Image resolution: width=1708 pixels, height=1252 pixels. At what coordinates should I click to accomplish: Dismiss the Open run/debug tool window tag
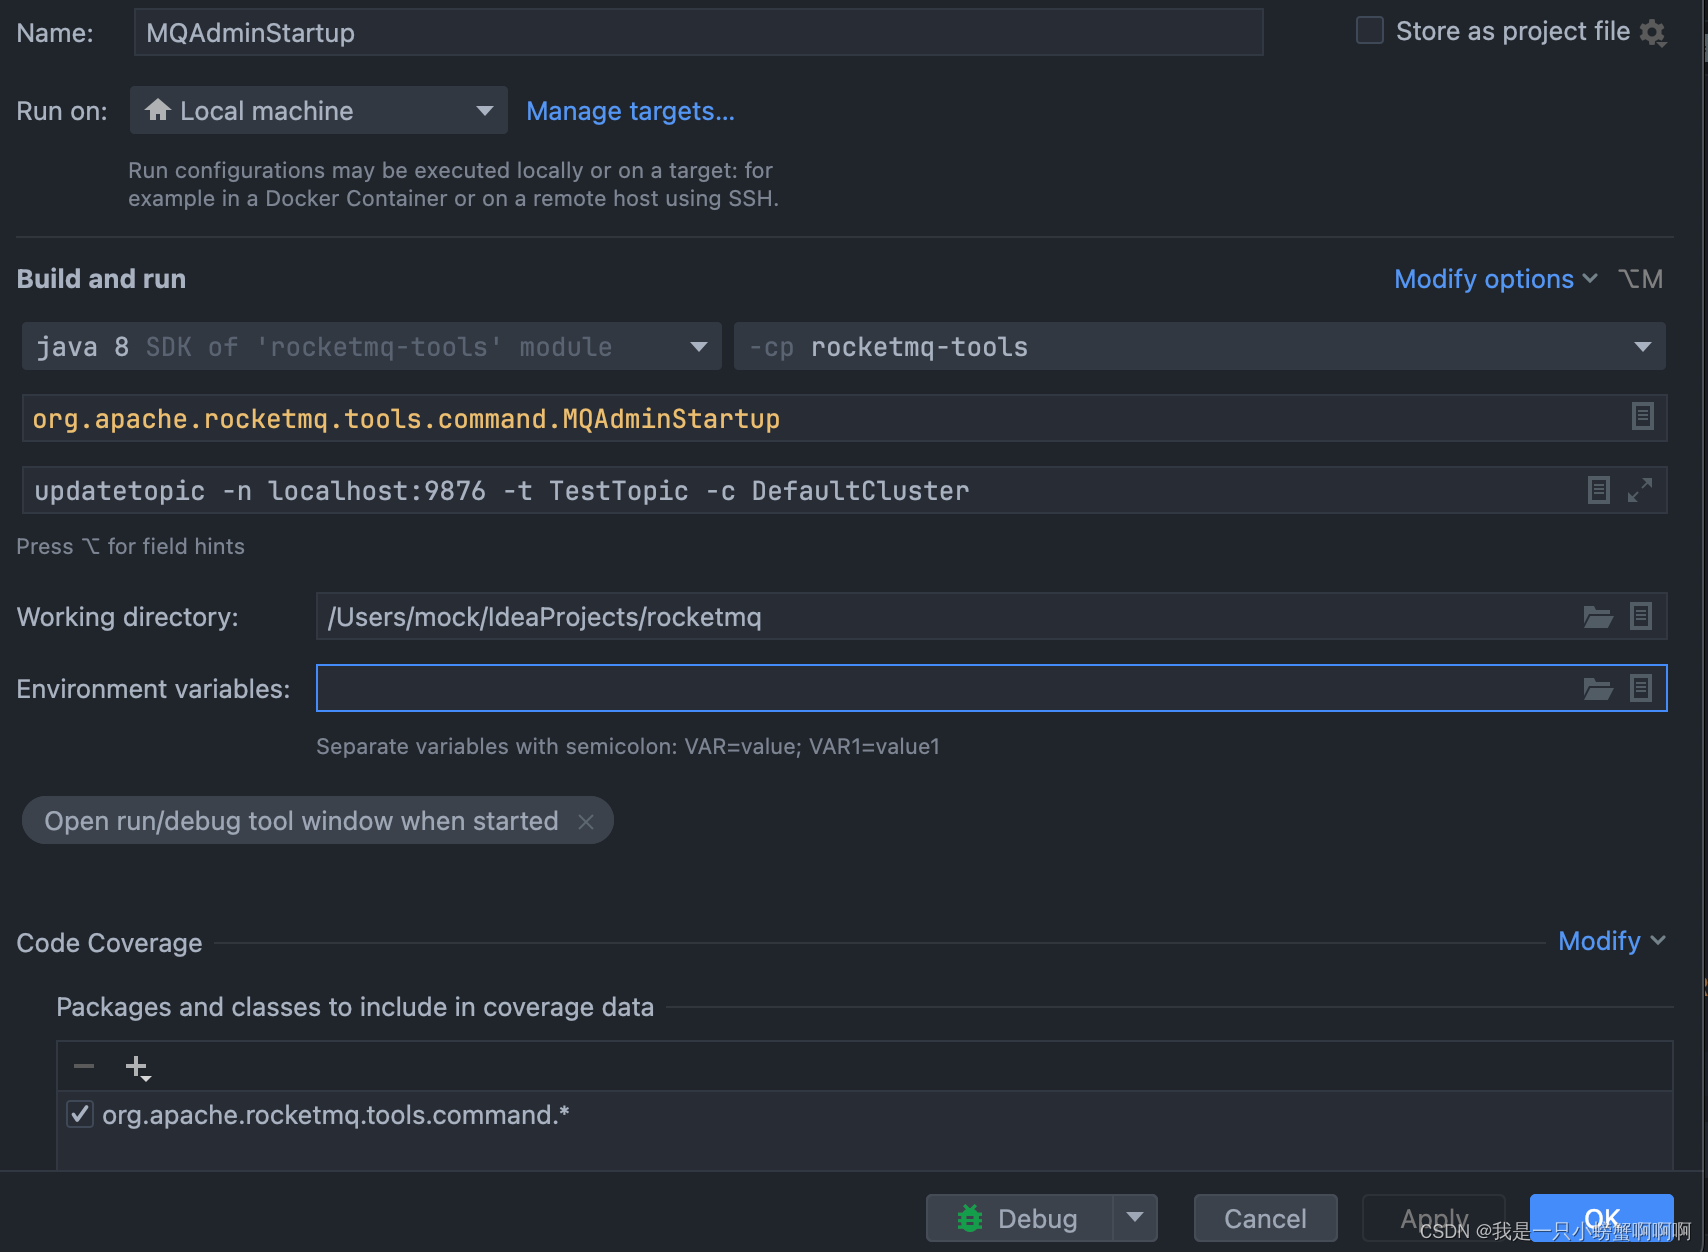[587, 821]
